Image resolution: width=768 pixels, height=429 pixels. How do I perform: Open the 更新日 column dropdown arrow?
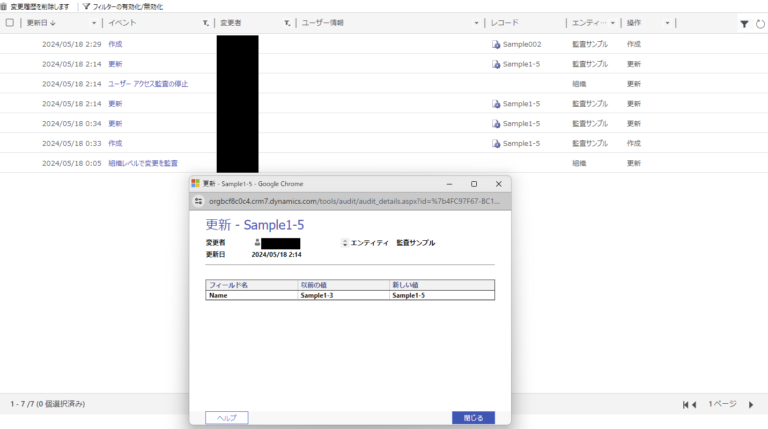[x=94, y=22]
